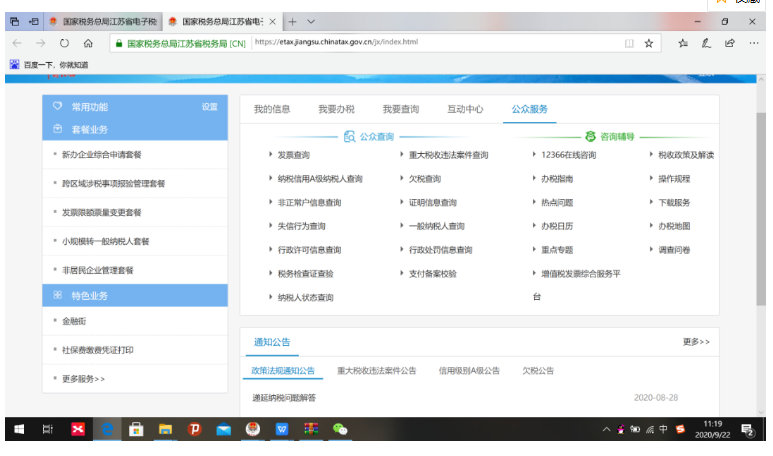Open 办税地图
The width and height of the screenshot is (773, 456).
(674, 226)
